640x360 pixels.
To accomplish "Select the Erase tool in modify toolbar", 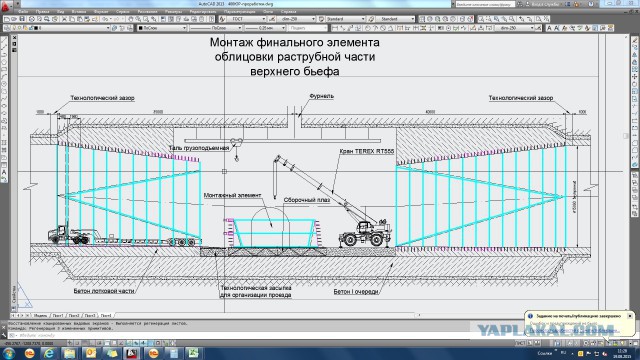I will 635,40.
